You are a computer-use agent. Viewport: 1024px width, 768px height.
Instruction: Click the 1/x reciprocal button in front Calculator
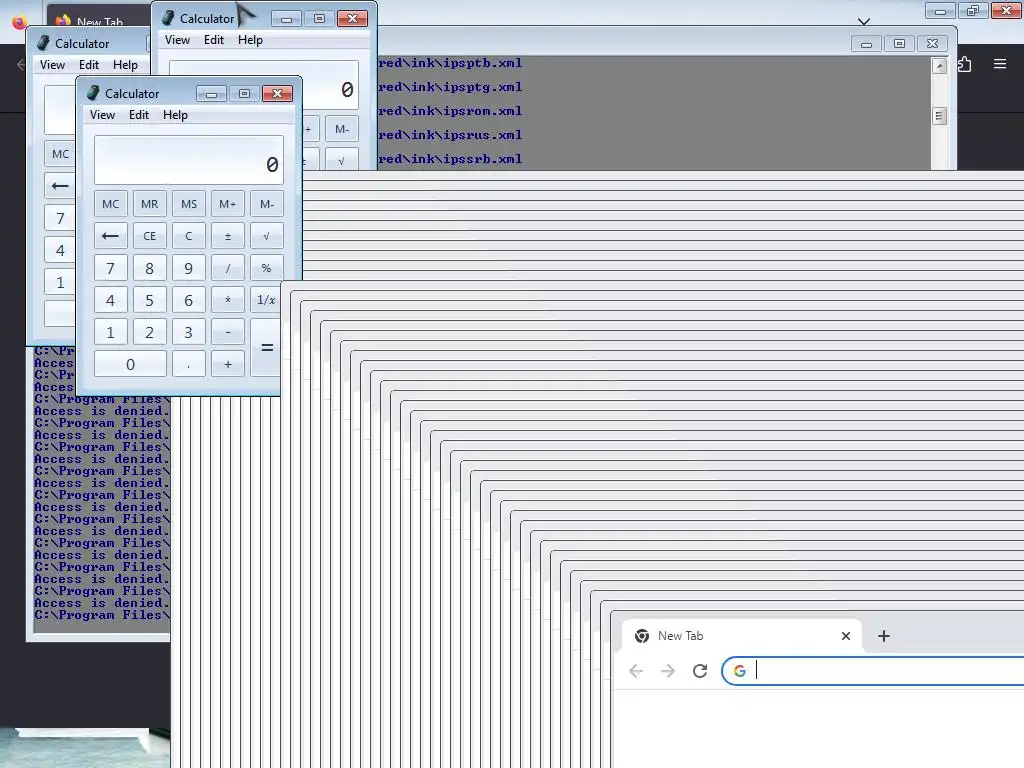tap(266, 300)
